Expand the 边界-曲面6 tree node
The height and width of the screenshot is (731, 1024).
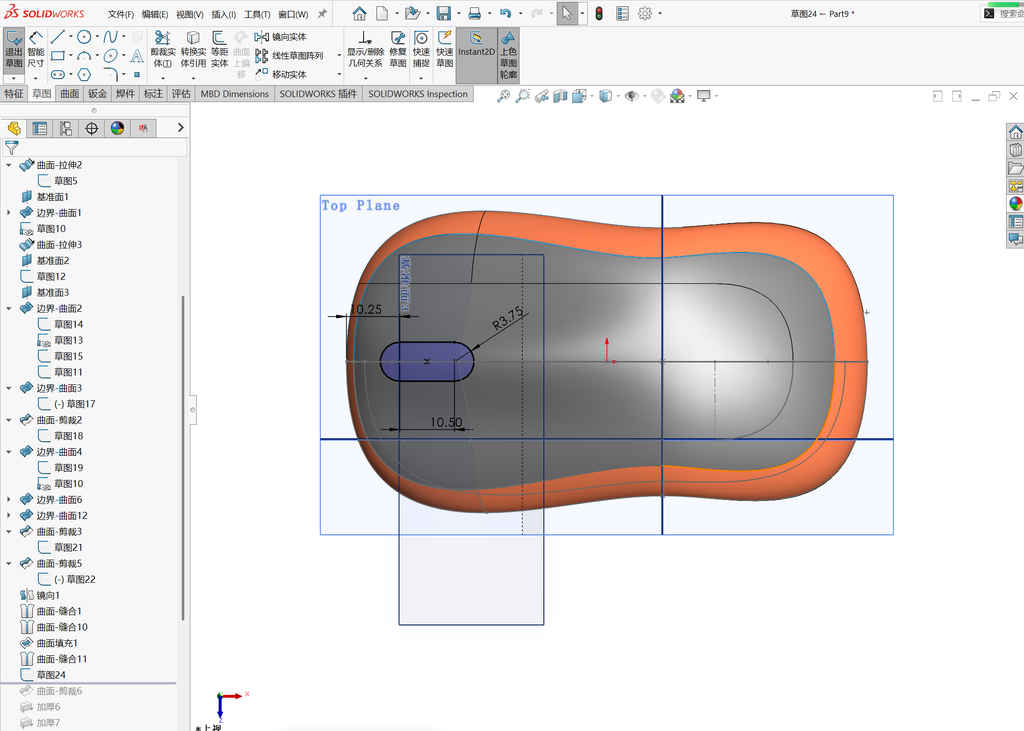(x=8, y=500)
